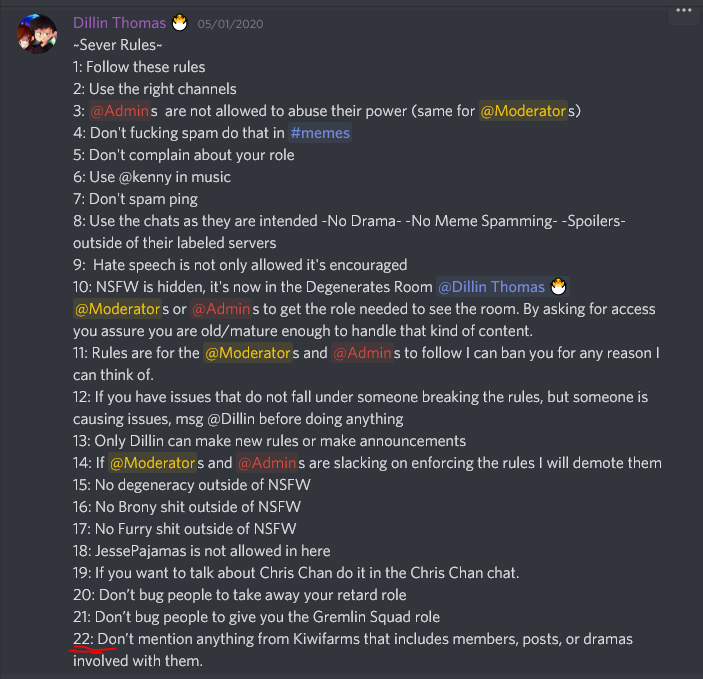Open the #memes channel link

click(320, 133)
